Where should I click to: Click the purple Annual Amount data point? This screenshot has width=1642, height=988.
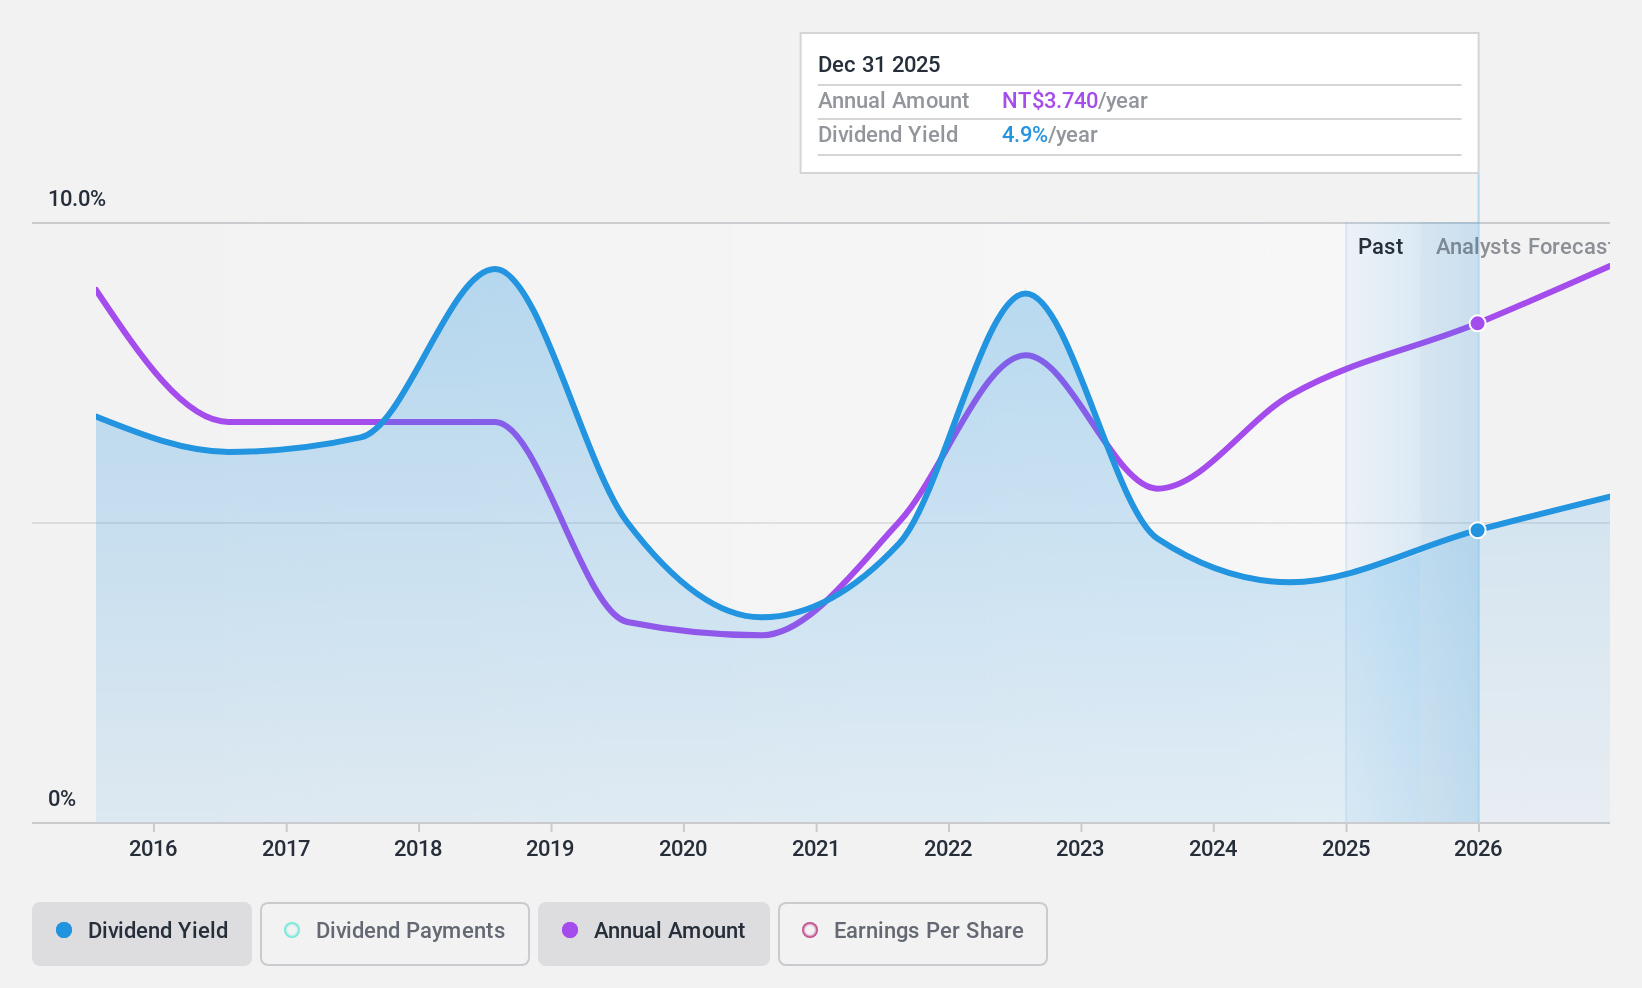pos(1477,323)
